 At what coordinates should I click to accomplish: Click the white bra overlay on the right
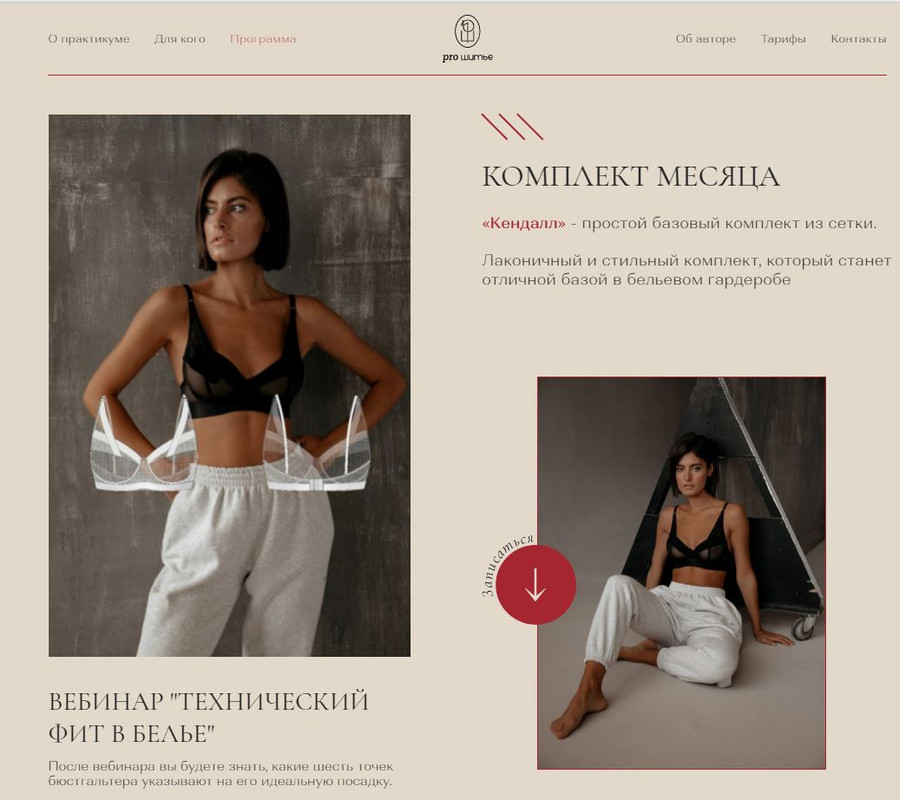pyautogui.click(x=316, y=443)
